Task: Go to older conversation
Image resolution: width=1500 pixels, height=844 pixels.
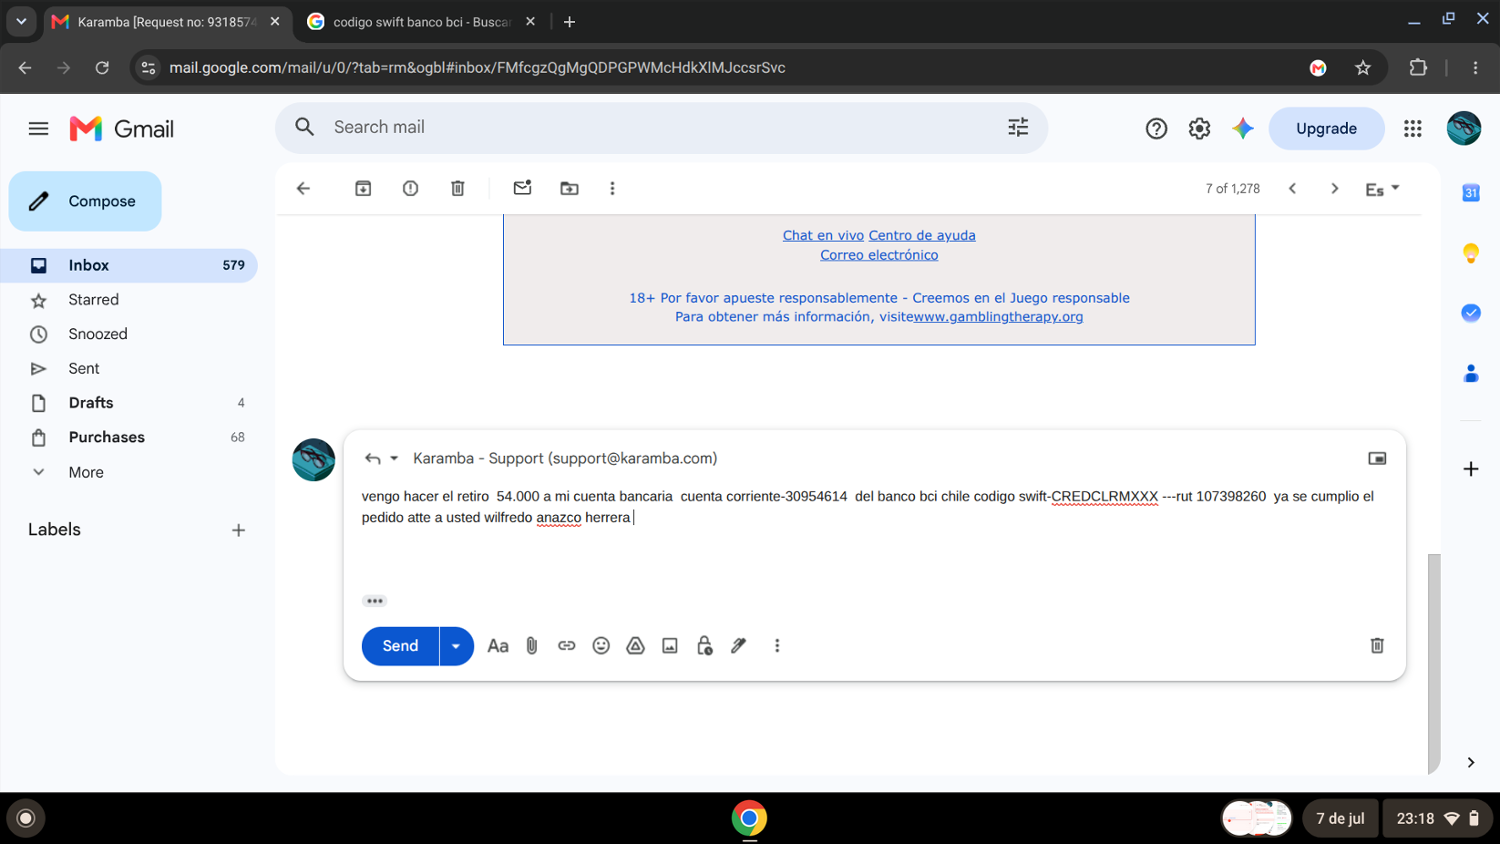Action: 1334,188
